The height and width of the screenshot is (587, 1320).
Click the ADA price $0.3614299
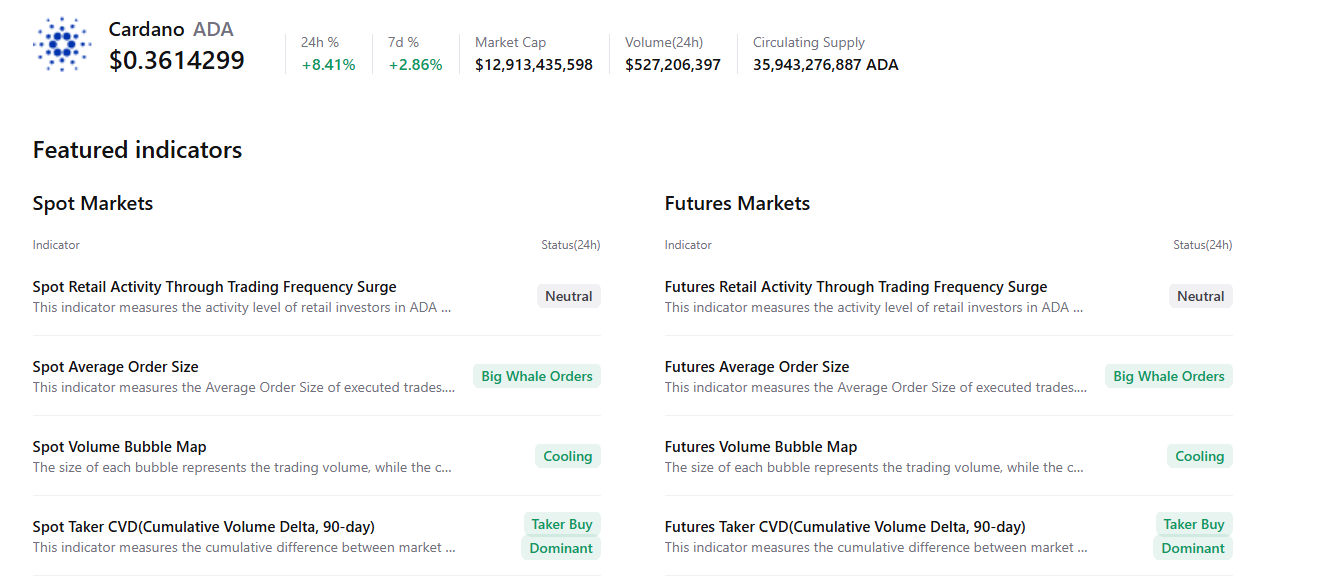[176, 60]
